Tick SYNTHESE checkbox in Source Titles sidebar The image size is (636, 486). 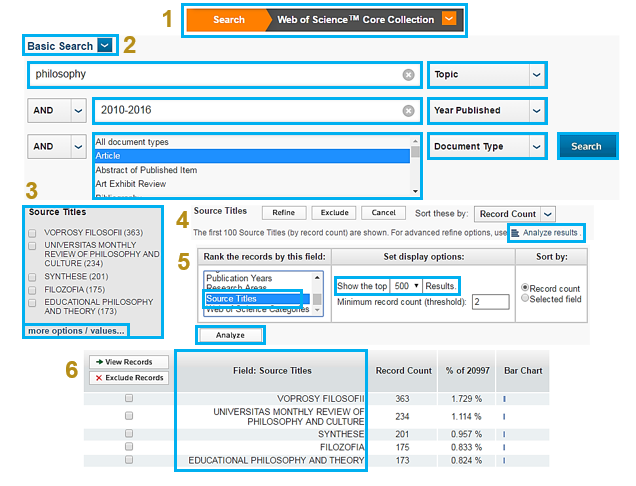pyautogui.click(x=33, y=277)
